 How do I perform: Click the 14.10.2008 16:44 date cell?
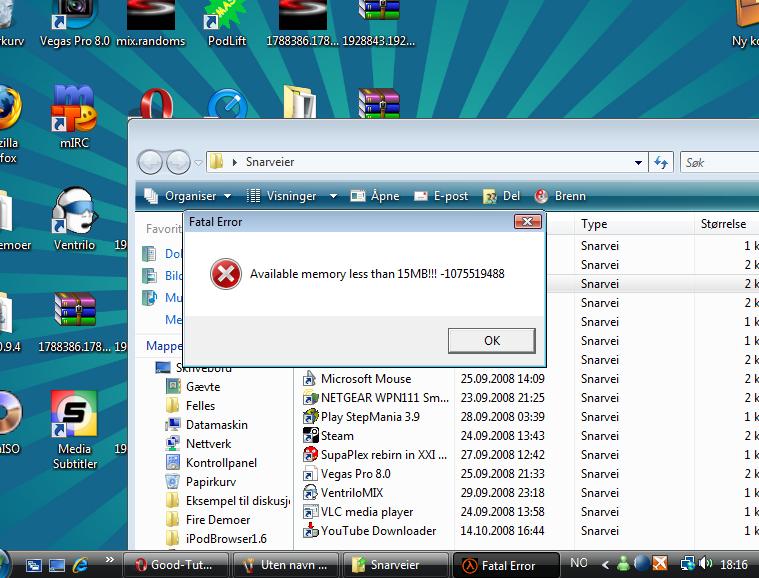pyautogui.click(x=502, y=531)
